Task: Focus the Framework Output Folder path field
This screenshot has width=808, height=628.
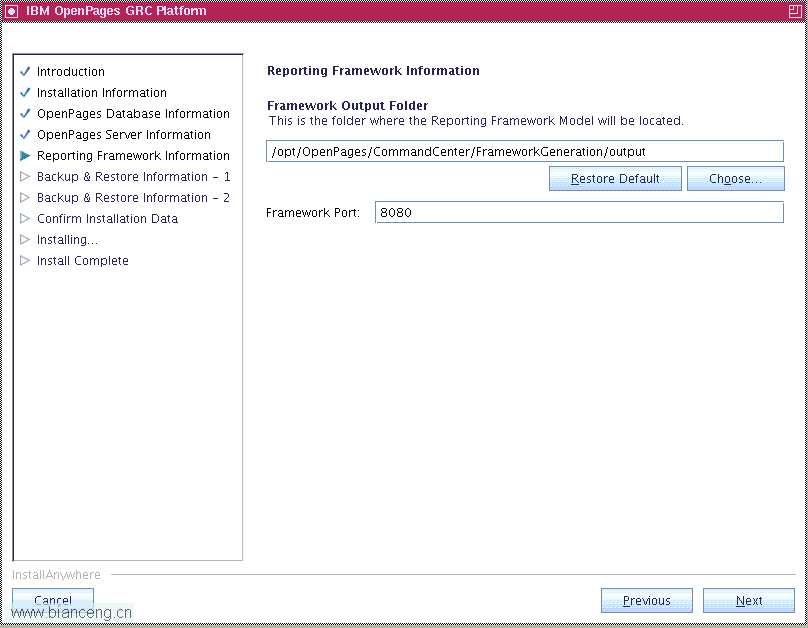Action: [525, 151]
